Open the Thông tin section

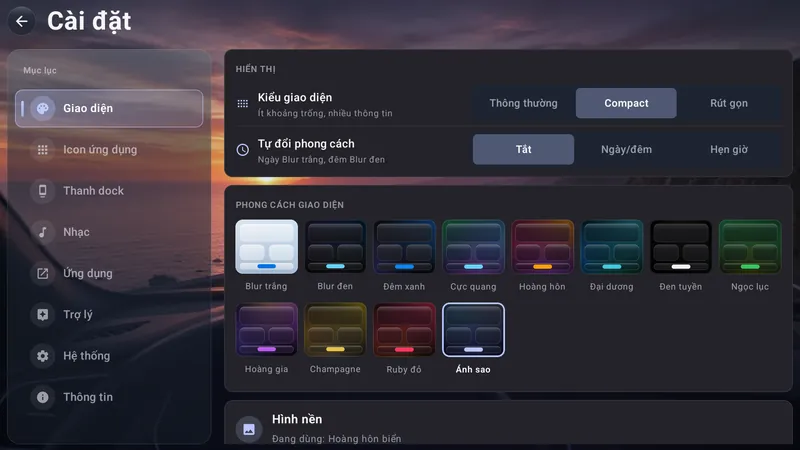point(109,397)
